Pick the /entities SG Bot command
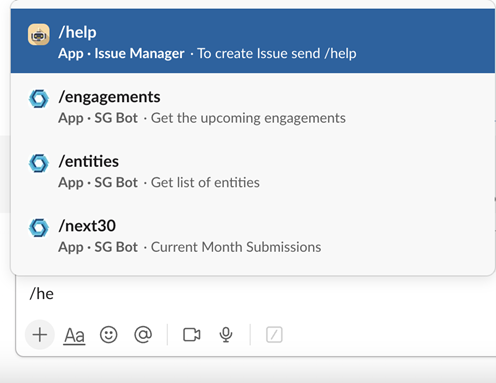The width and height of the screenshot is (496, 383). 253,171
